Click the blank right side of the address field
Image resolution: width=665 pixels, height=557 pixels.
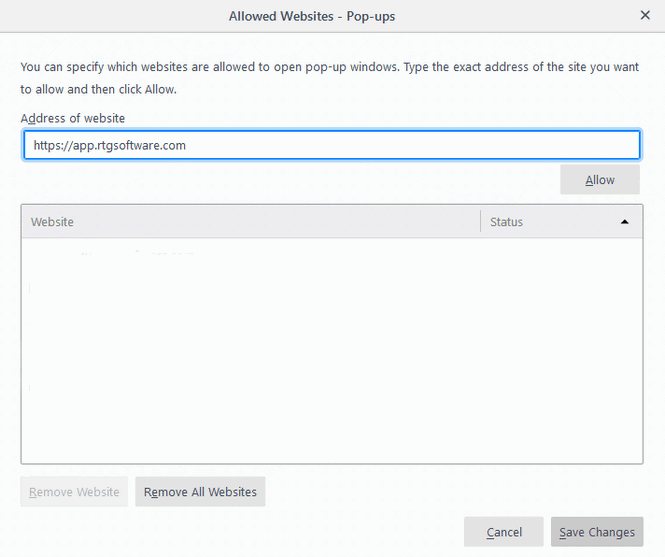450,145
